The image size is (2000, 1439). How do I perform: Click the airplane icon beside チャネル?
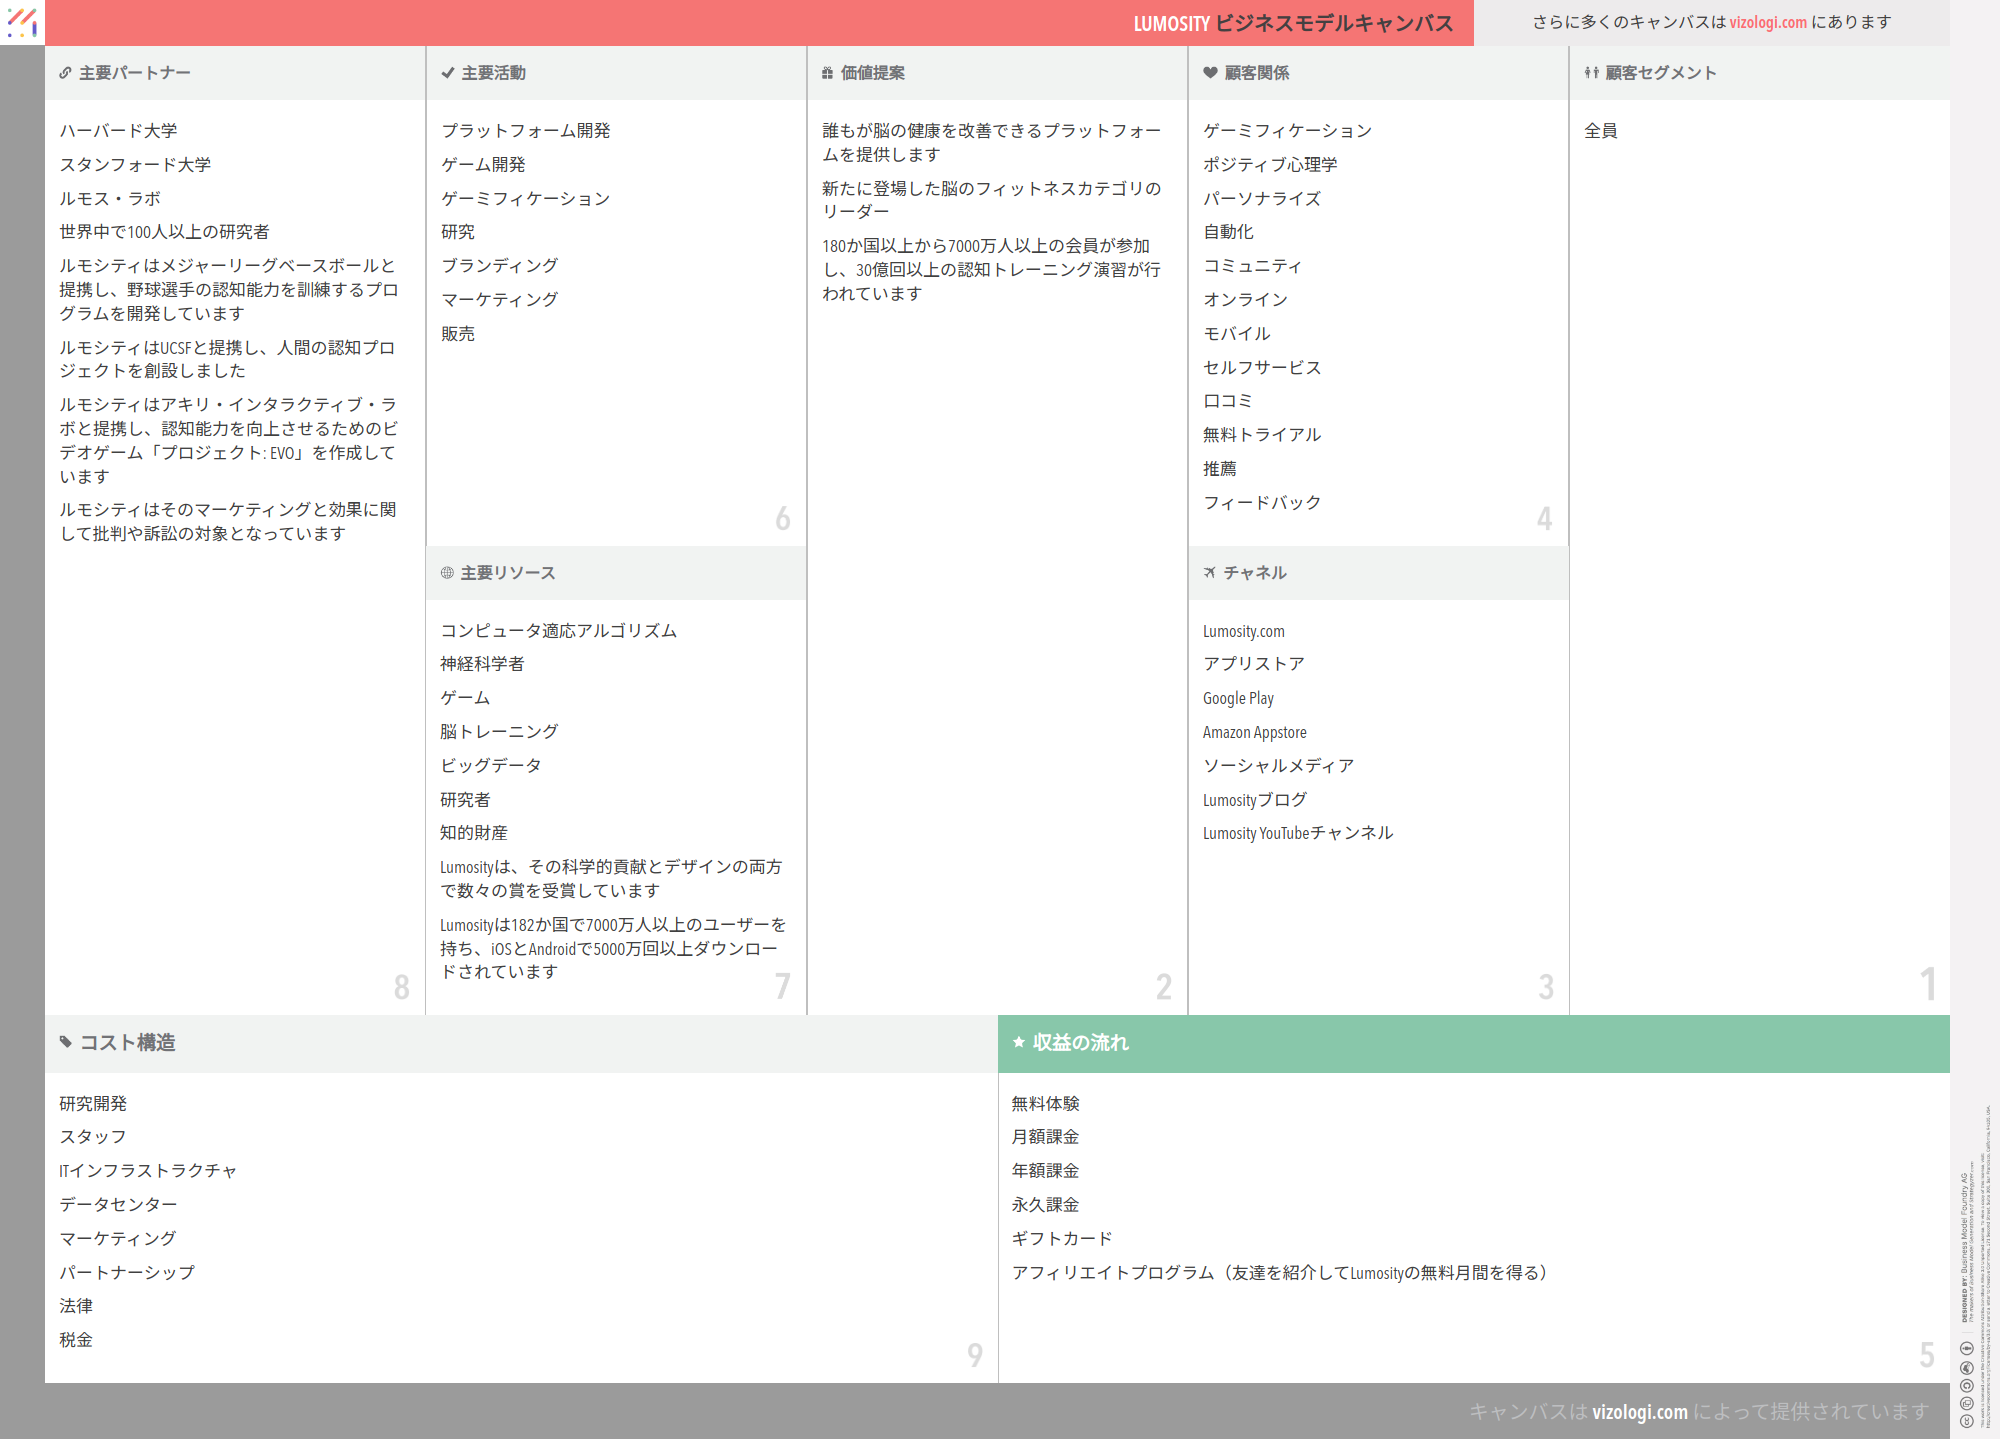[x=1210, y=573]
